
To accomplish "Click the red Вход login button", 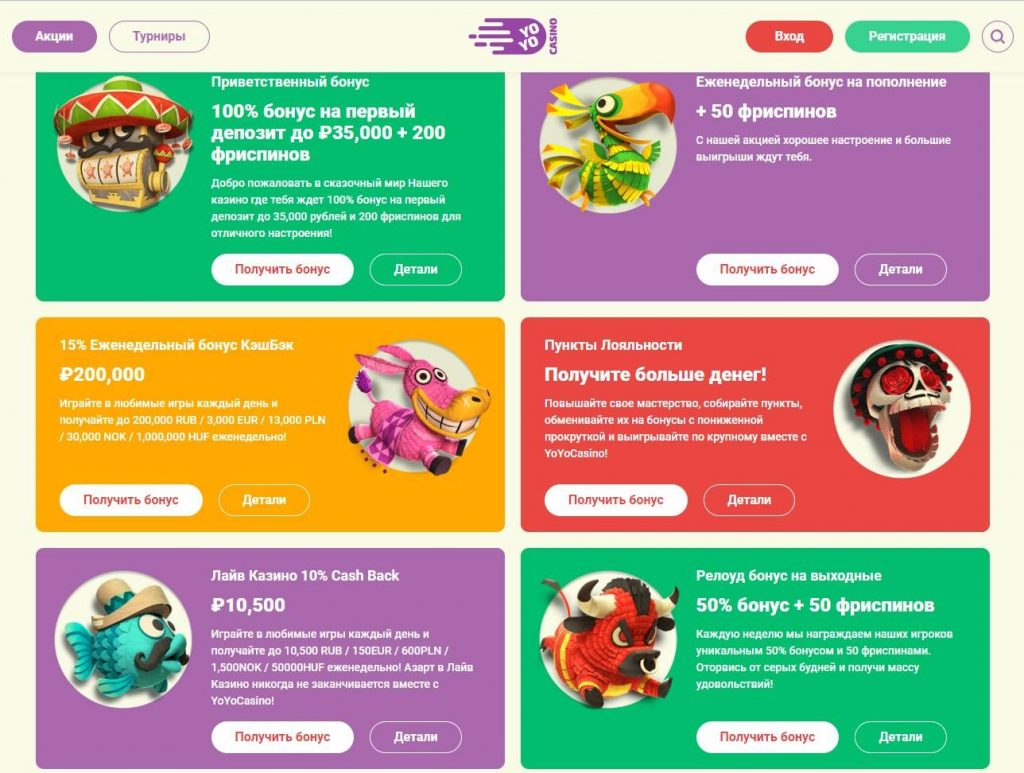I will point(790,37).
